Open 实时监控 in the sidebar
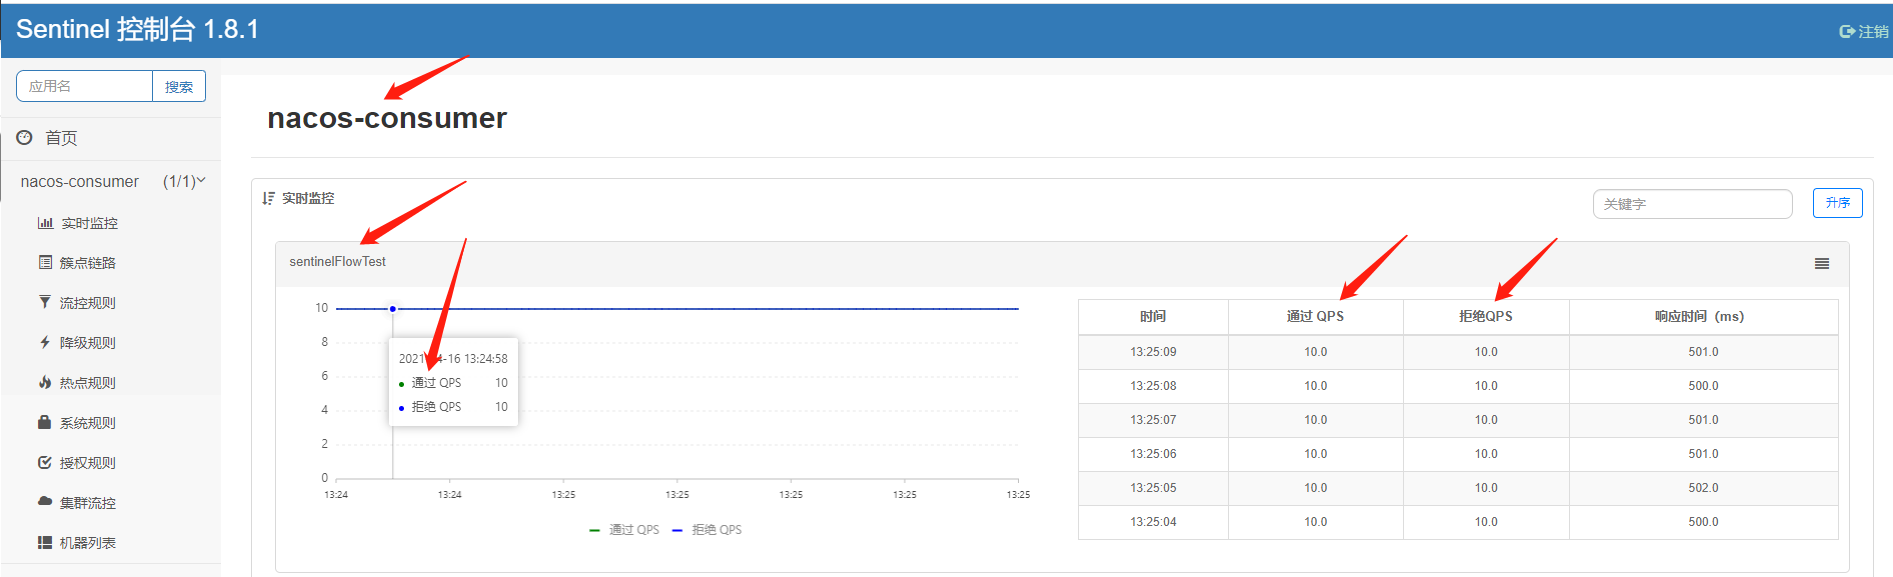 [x=89, y=223]
